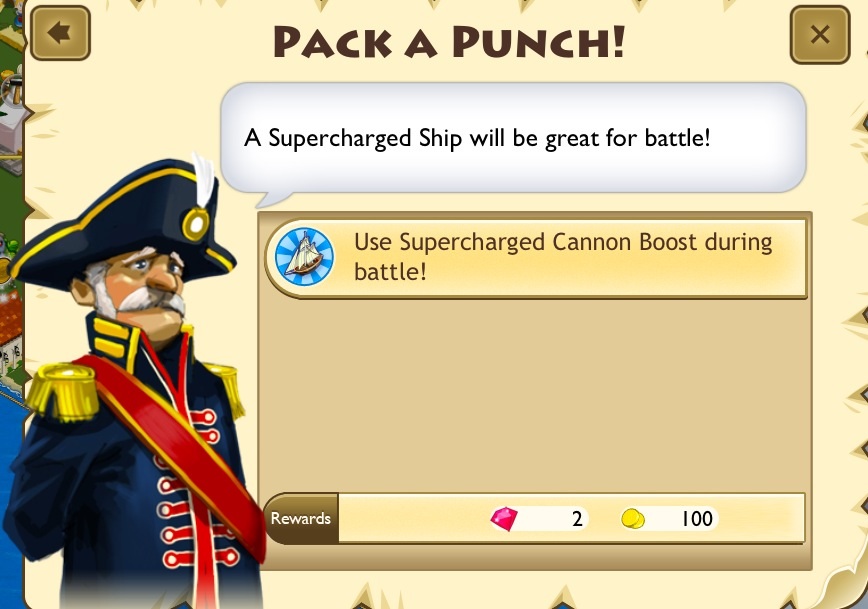This screenshot has width=868, height=609.
Task: Click the Pack a Punch title
Action: [450, 42]
